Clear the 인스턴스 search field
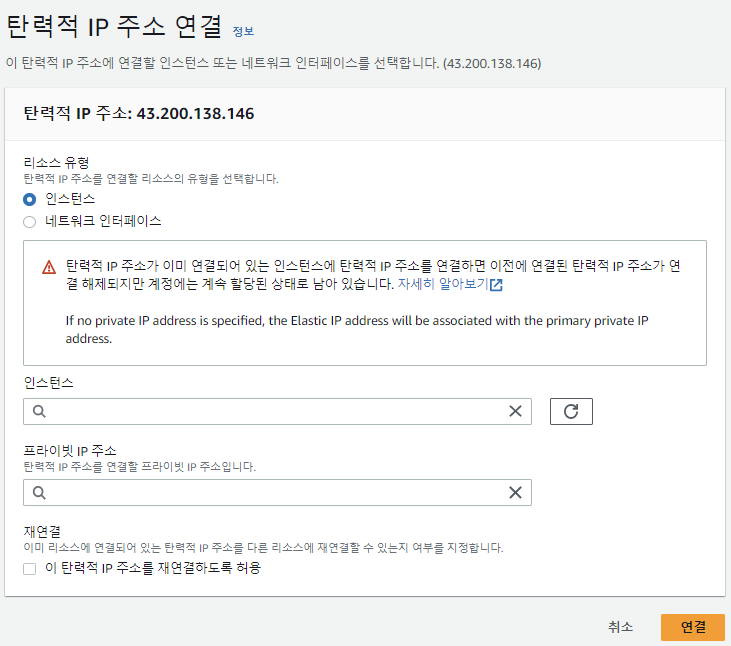Viewport: 731px width, 646px height. pos(515,411)
